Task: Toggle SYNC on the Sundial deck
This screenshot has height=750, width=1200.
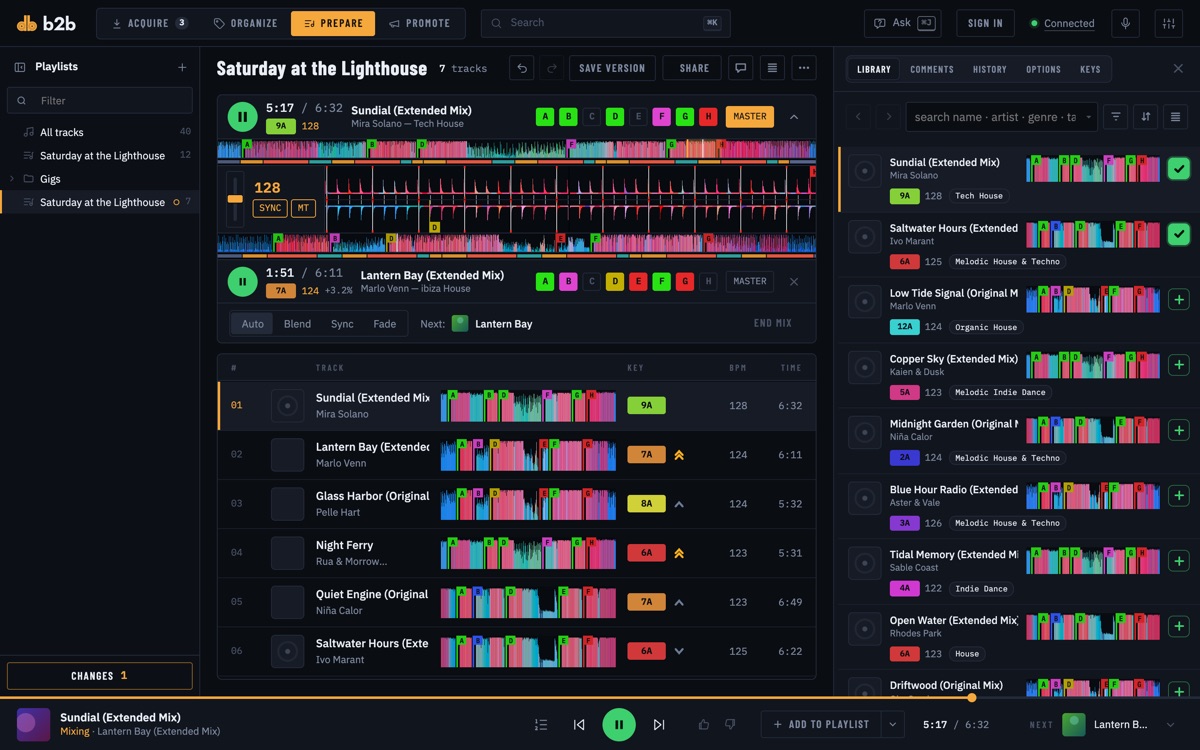Action: pos(270,208)
